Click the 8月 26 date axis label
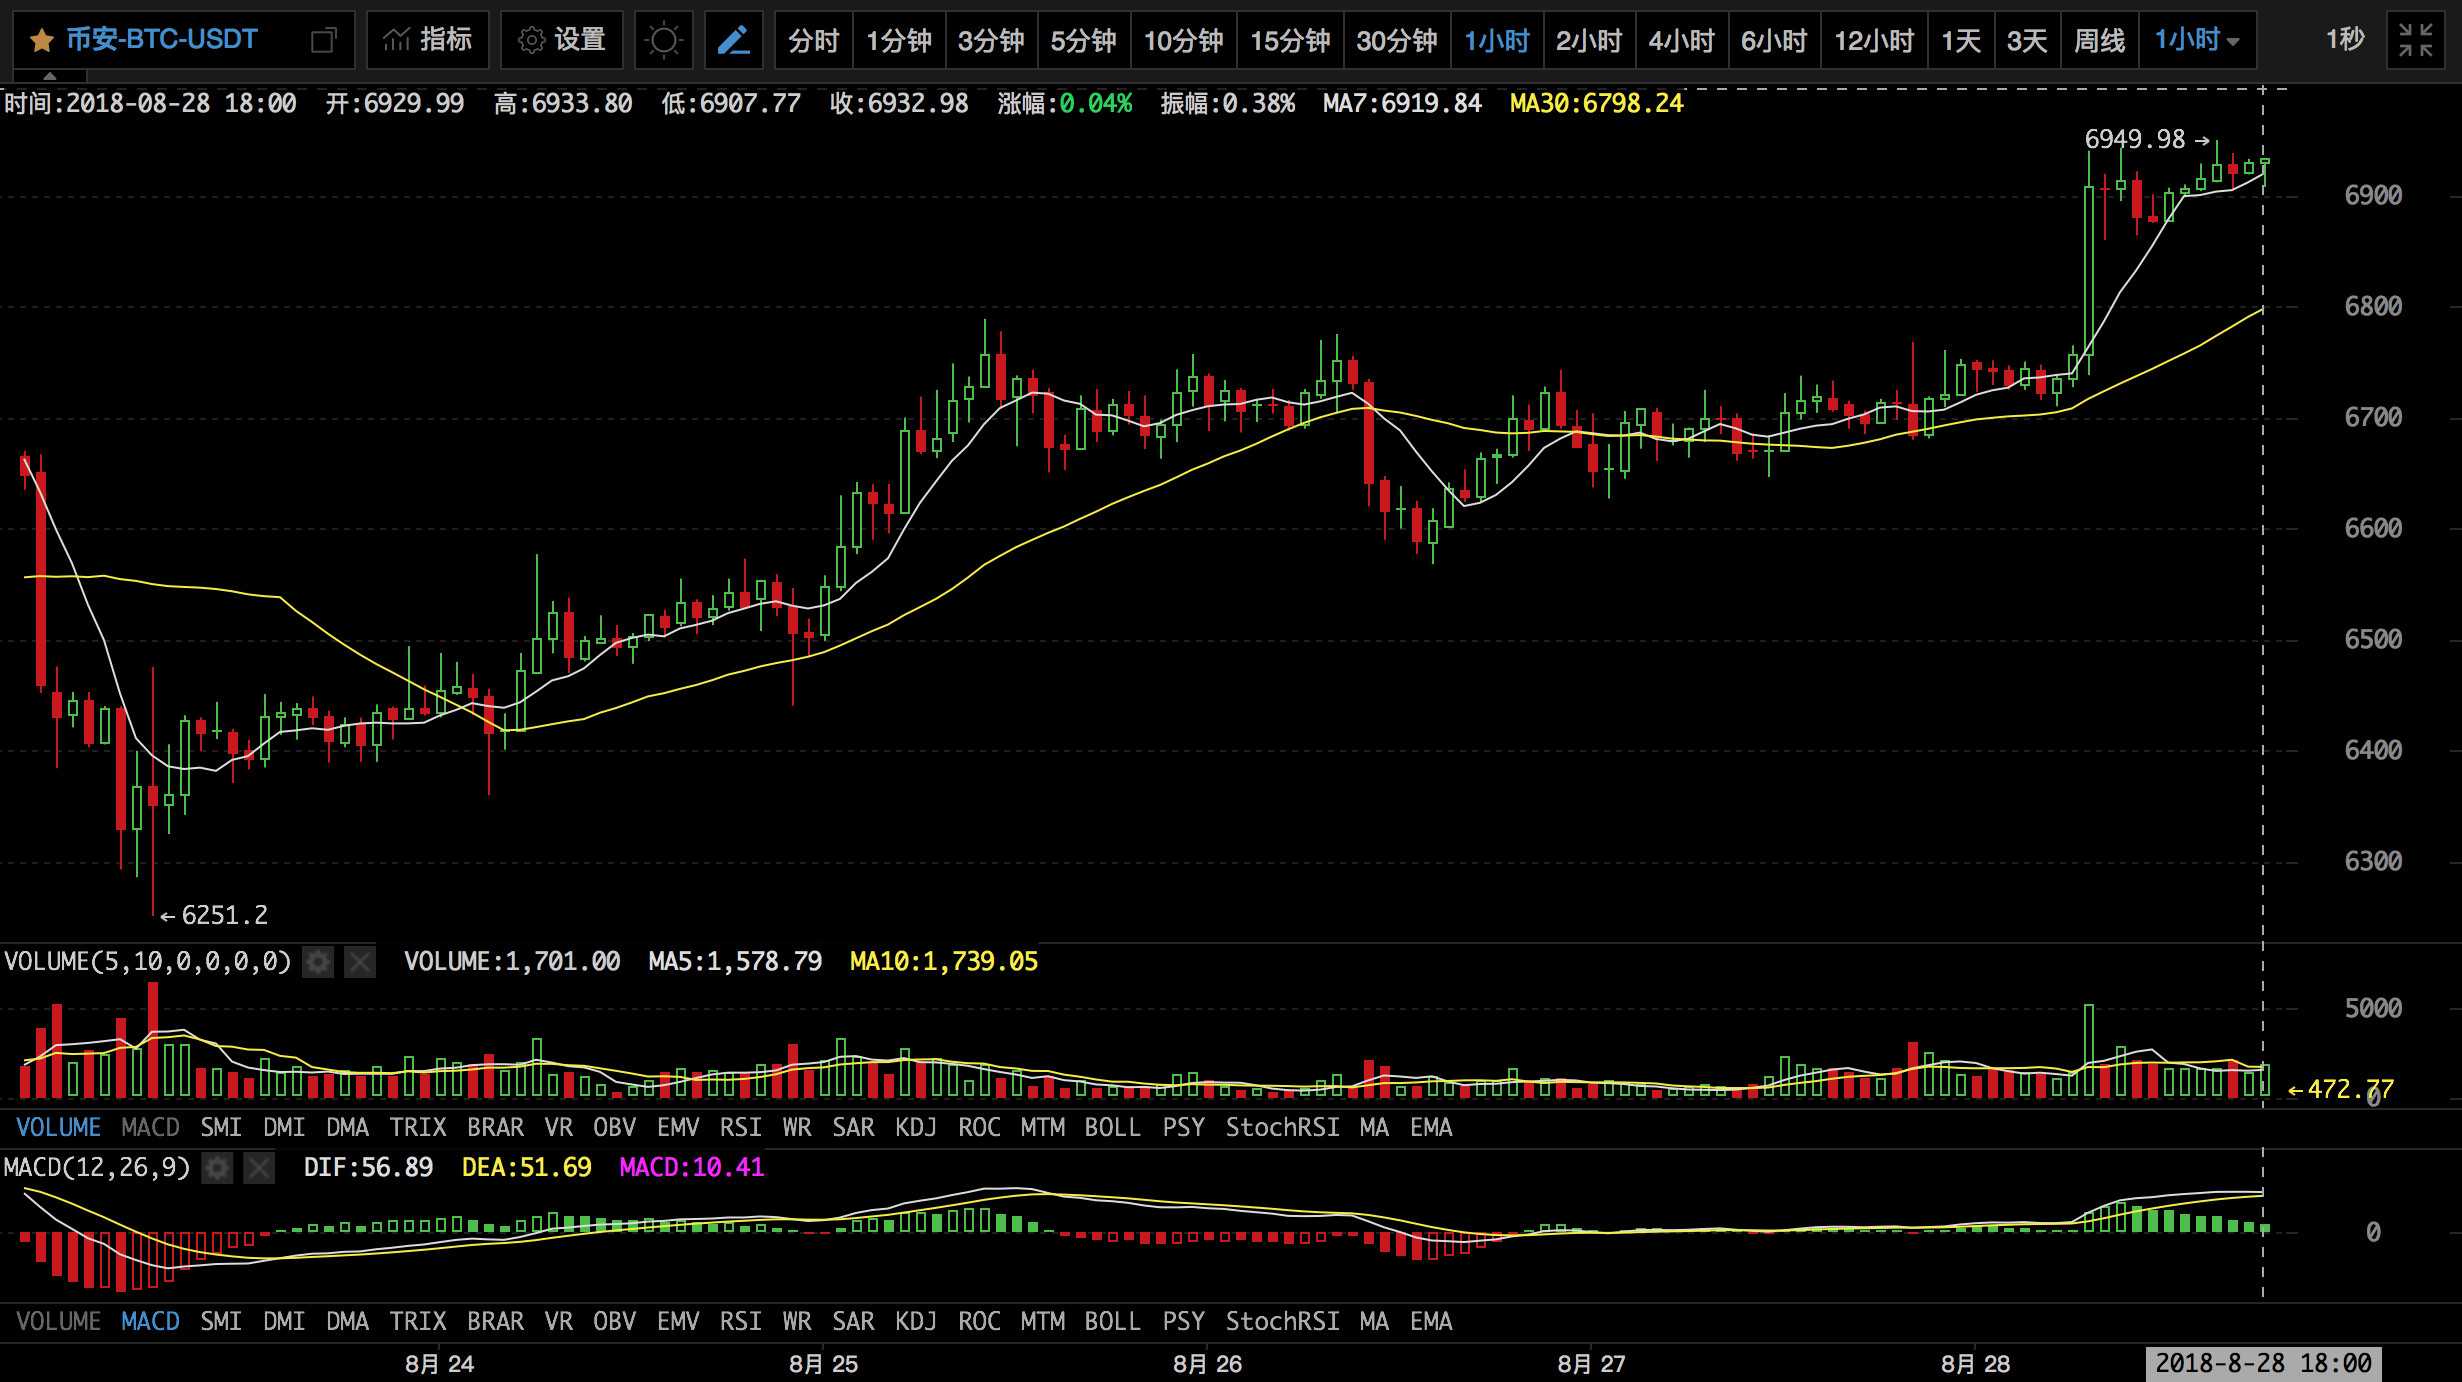Image resolution: width=2462 pixels, height=1382 pixels. click(x=1207, y=1365)
